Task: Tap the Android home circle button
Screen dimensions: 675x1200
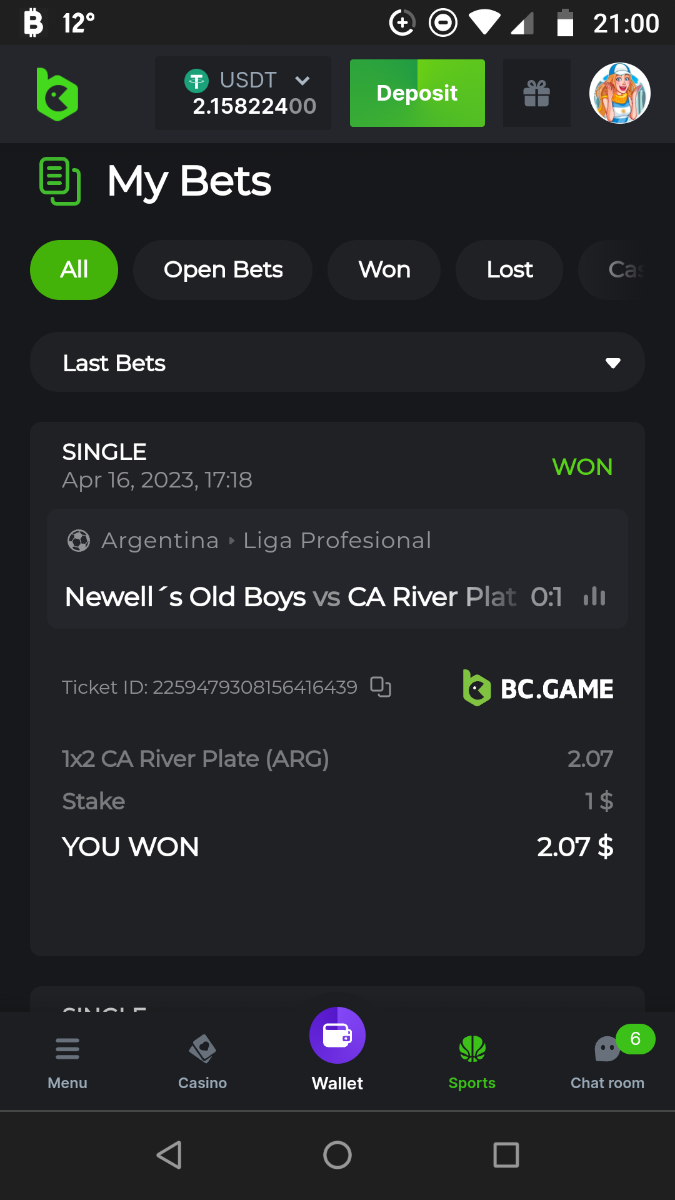Action: coord(338,1156)
